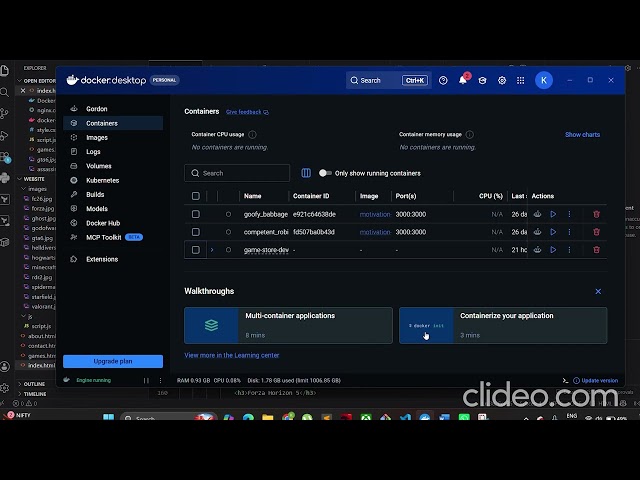Open View more in the Learning center

(231, 355)
